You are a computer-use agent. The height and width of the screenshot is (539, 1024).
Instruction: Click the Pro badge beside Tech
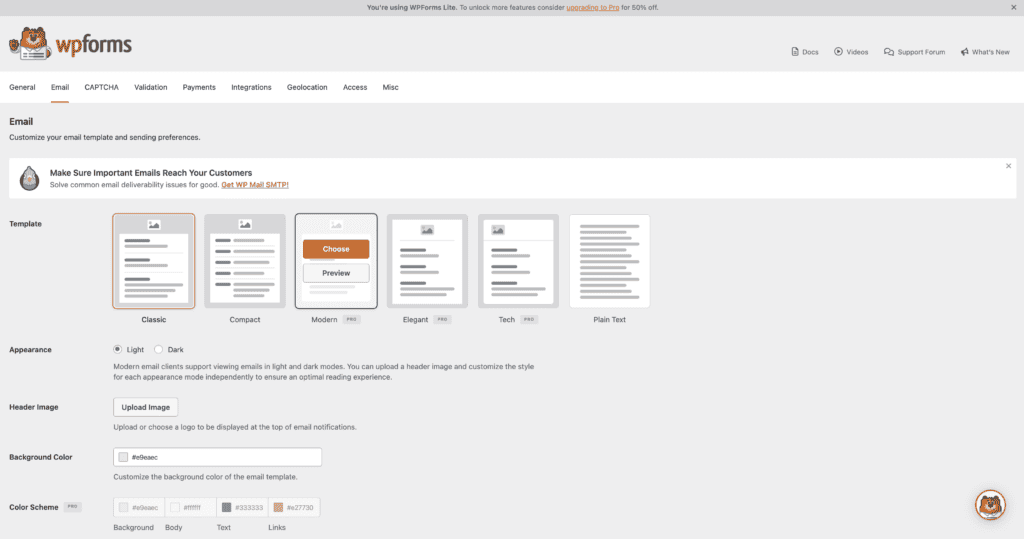(x=529, y=319)
